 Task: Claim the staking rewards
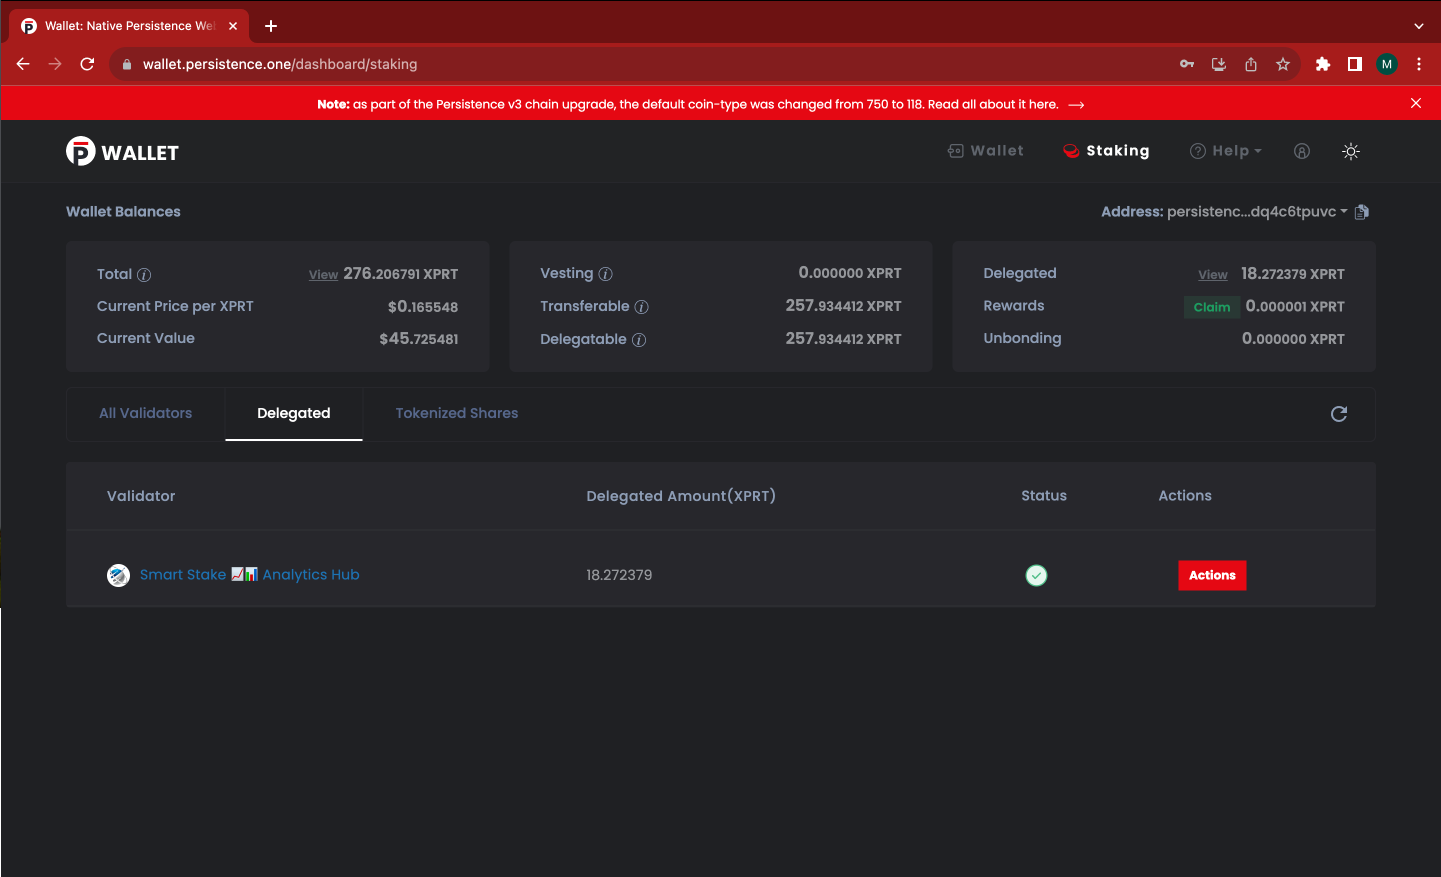1211,307
